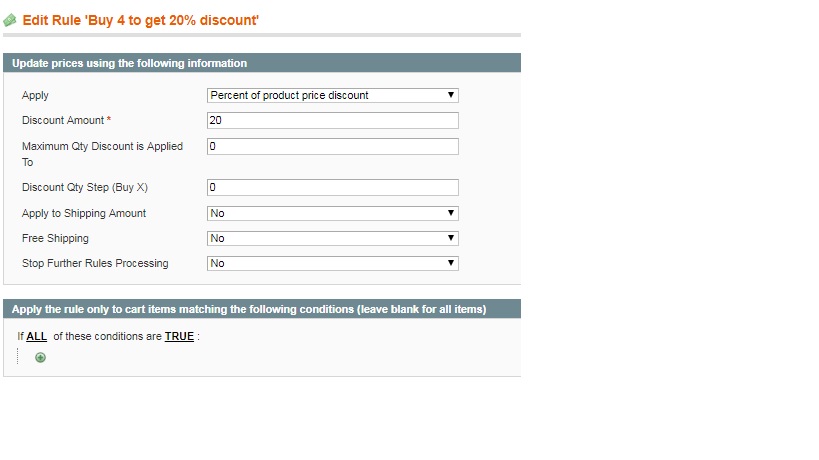Click the Free Shipping label
This screenshot has height=460, width=819.
pos(55,239)
